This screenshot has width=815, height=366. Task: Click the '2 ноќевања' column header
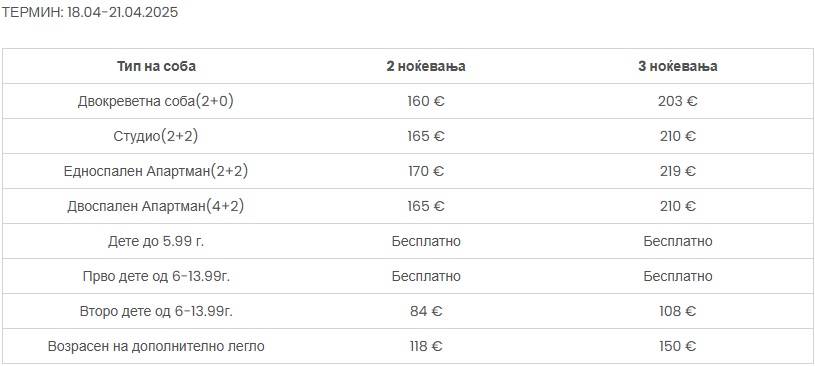[x=426, y=67]
